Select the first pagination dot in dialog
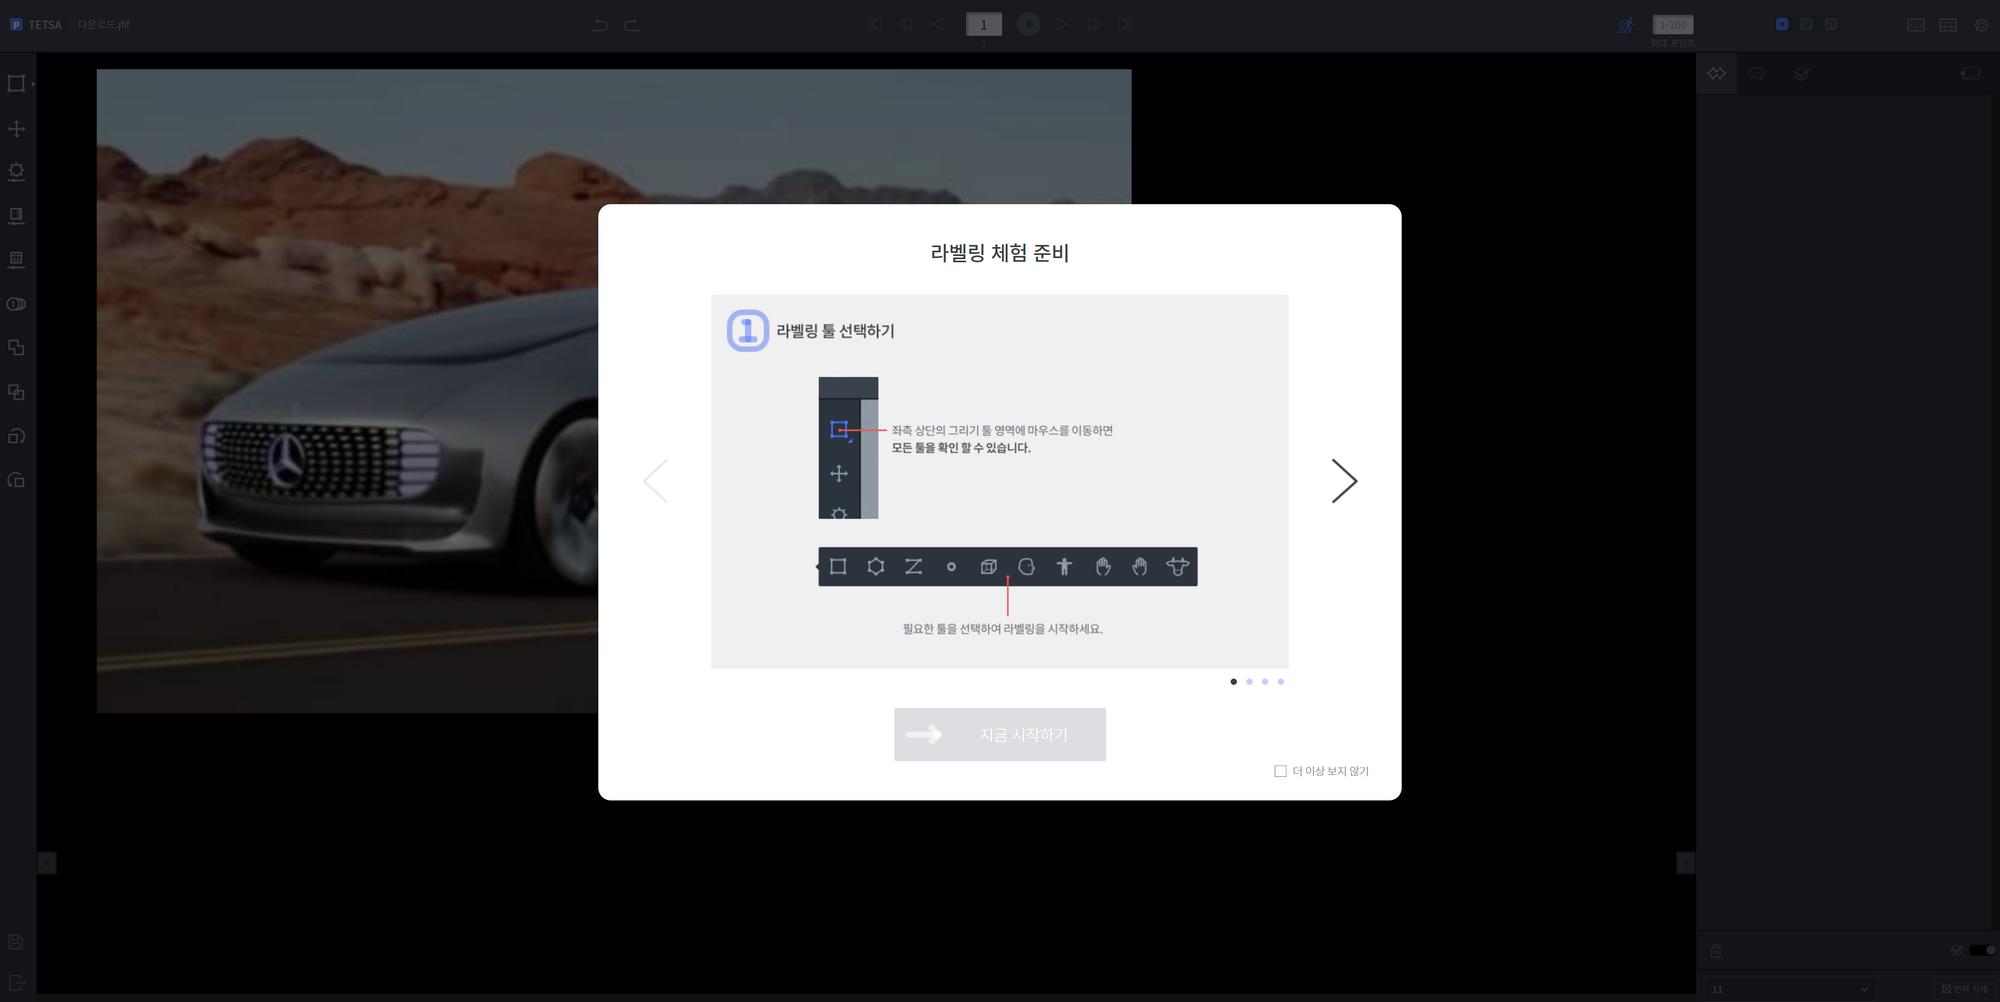Image resolution: width=2000 pixels, height=1002 pixels. (x=1234, y=682)
